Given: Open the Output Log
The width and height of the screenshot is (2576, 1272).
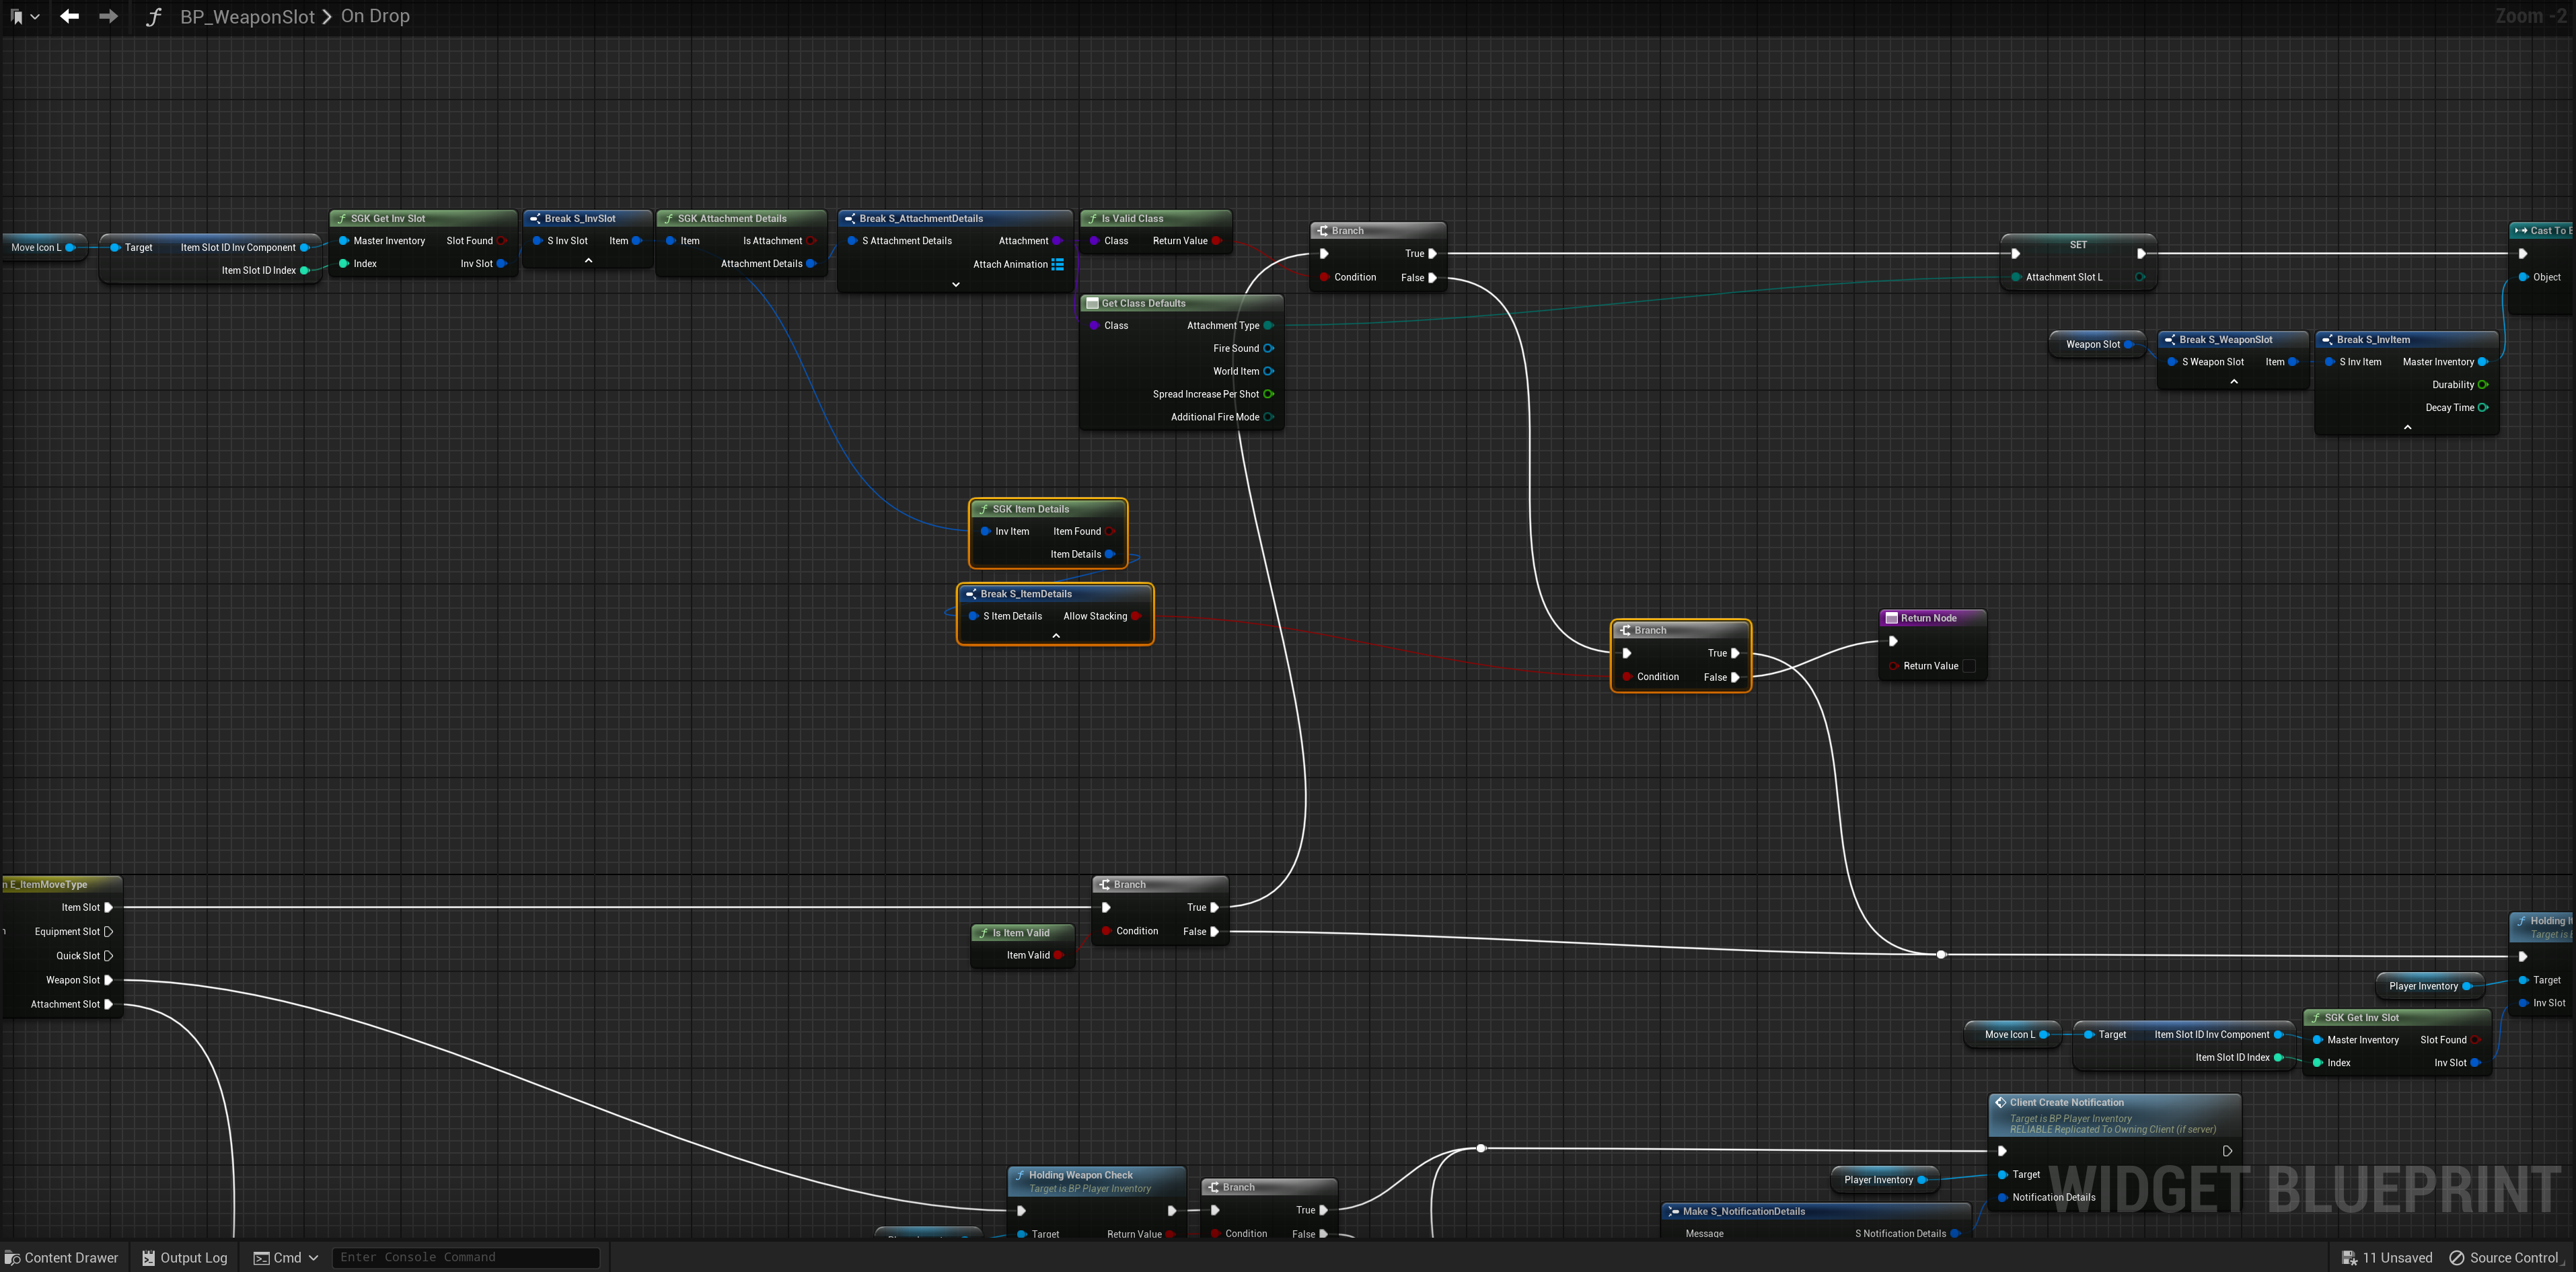Looking at the screenshot, I should (184, 1257).
